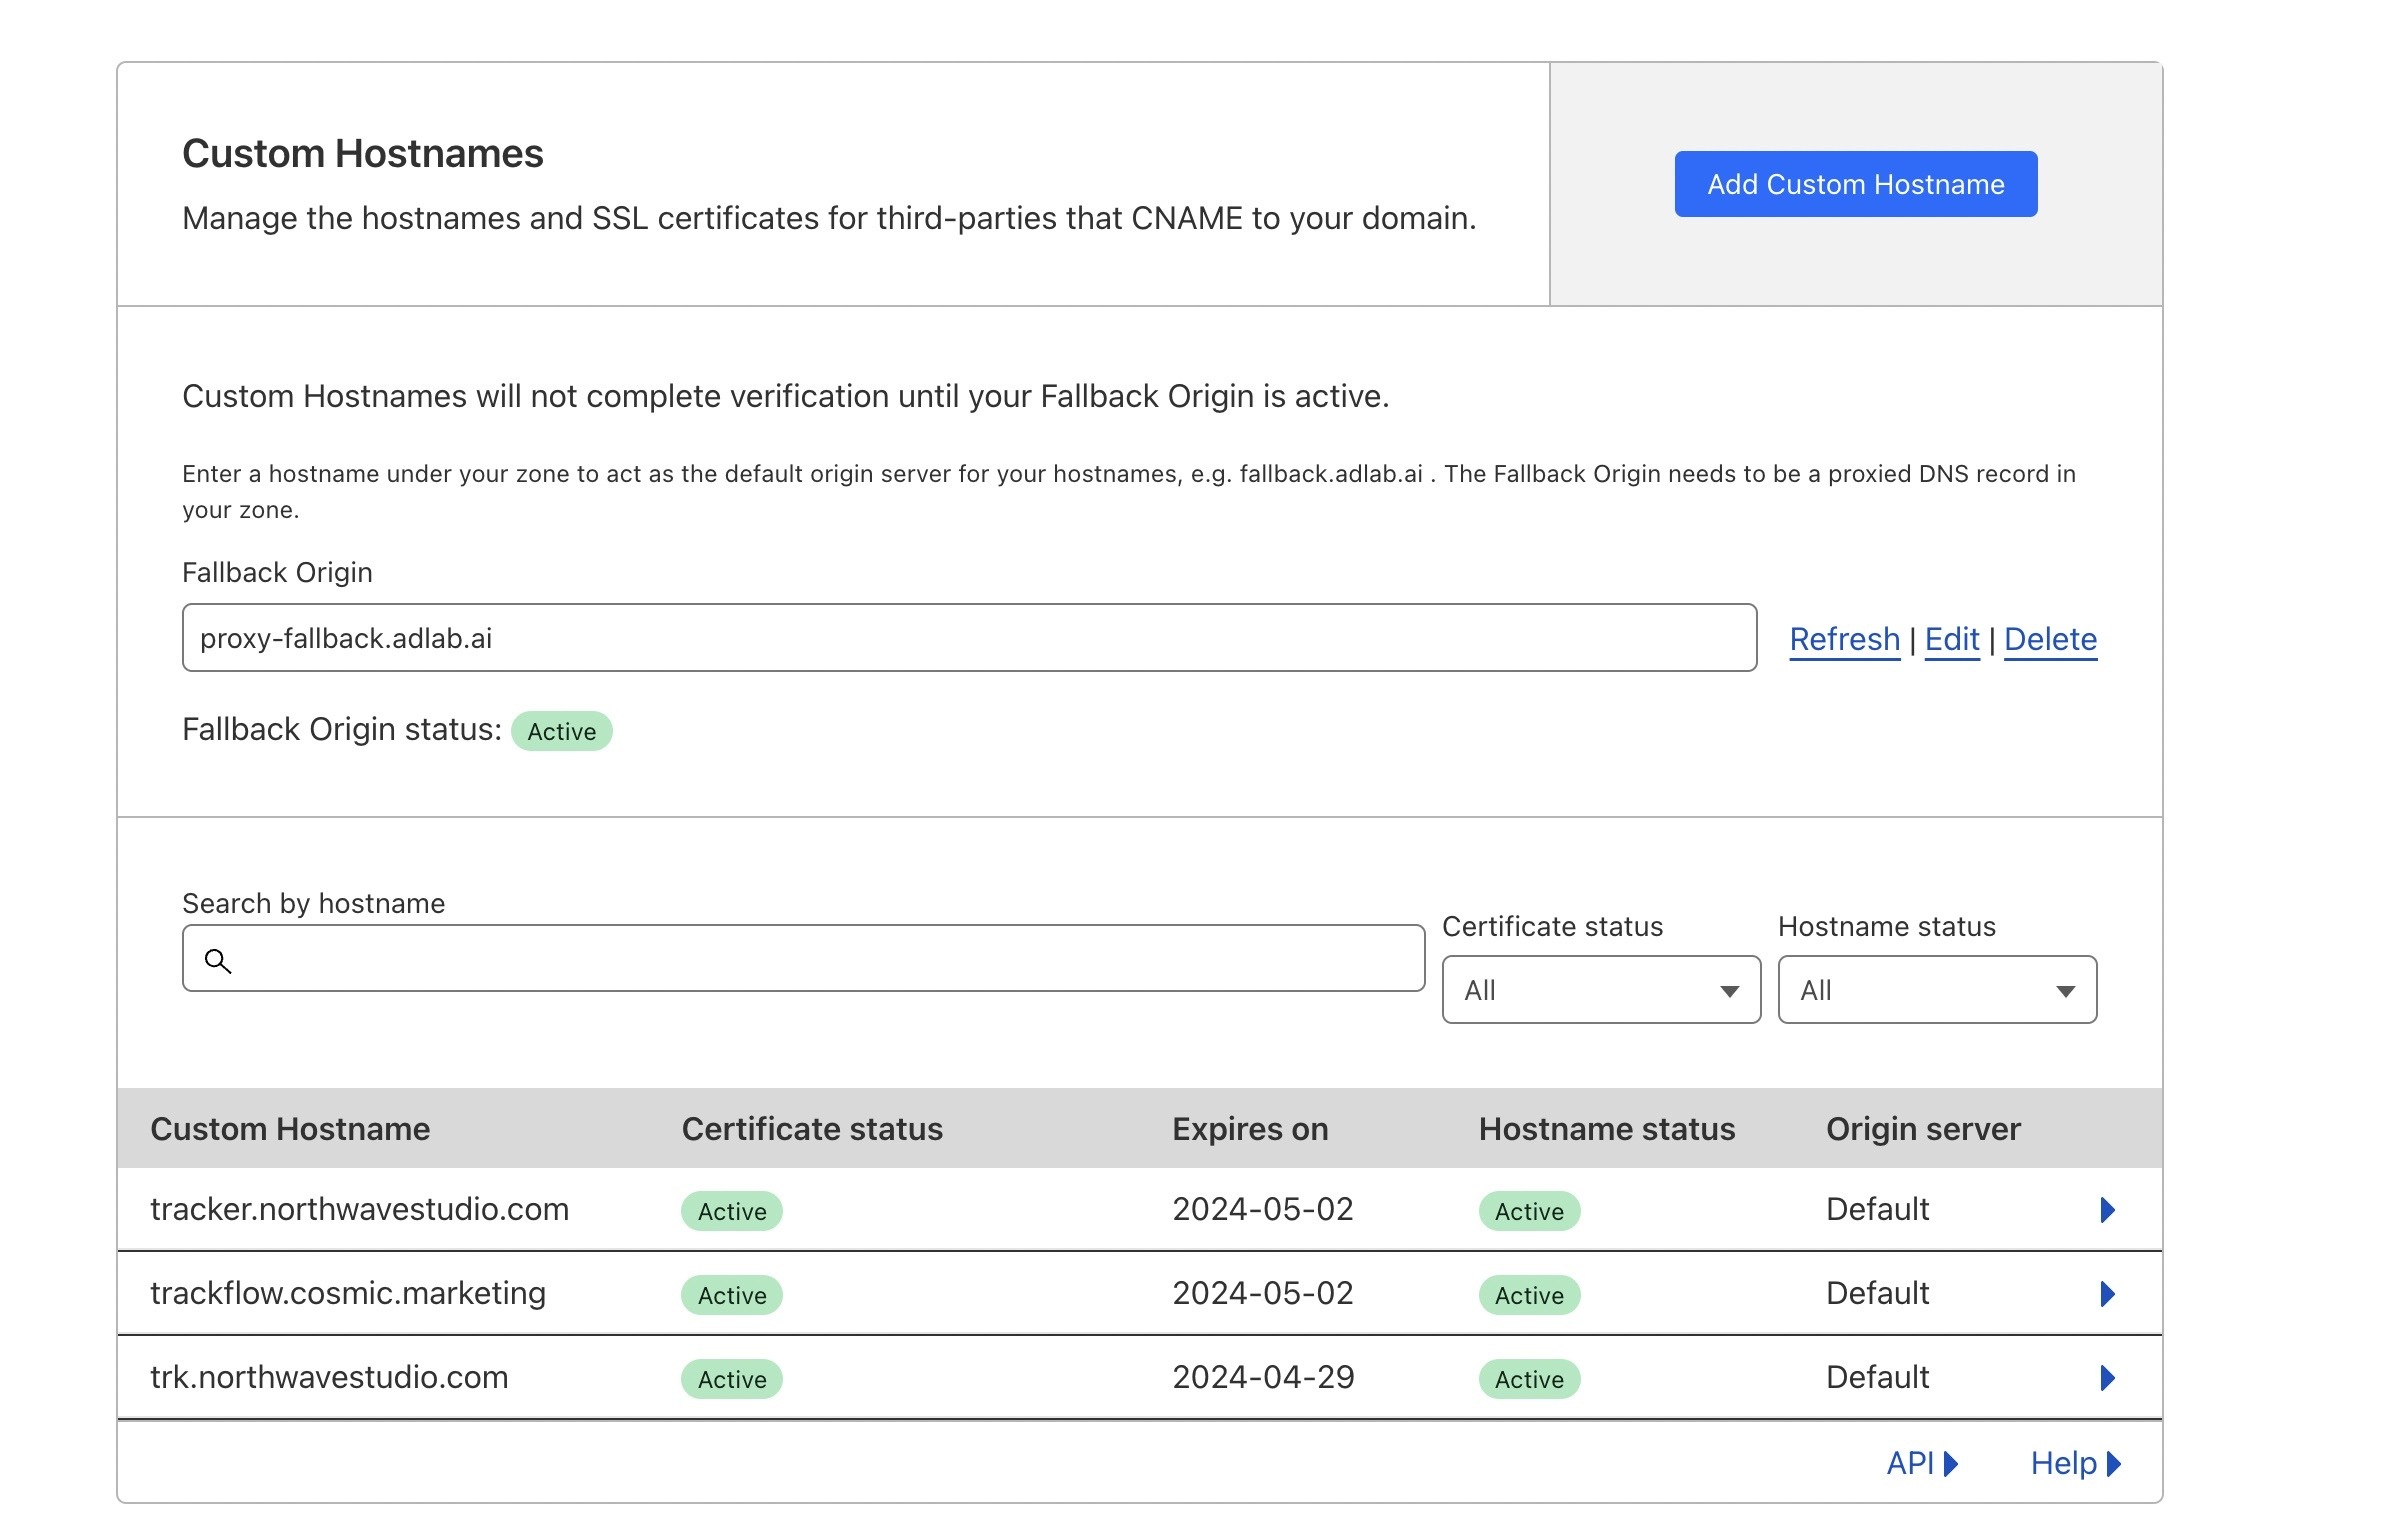Click the Custom Hostname column header

coord(290,1129)
